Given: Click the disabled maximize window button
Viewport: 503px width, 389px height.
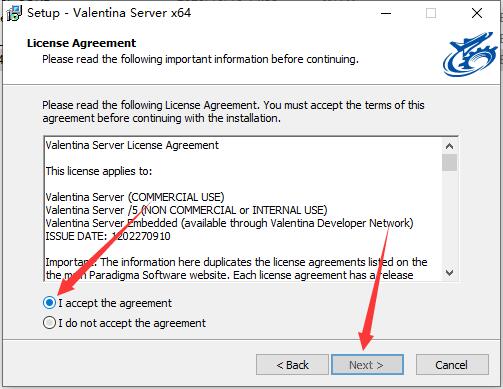Looking at the screenshot, I should tap(431, 13).
